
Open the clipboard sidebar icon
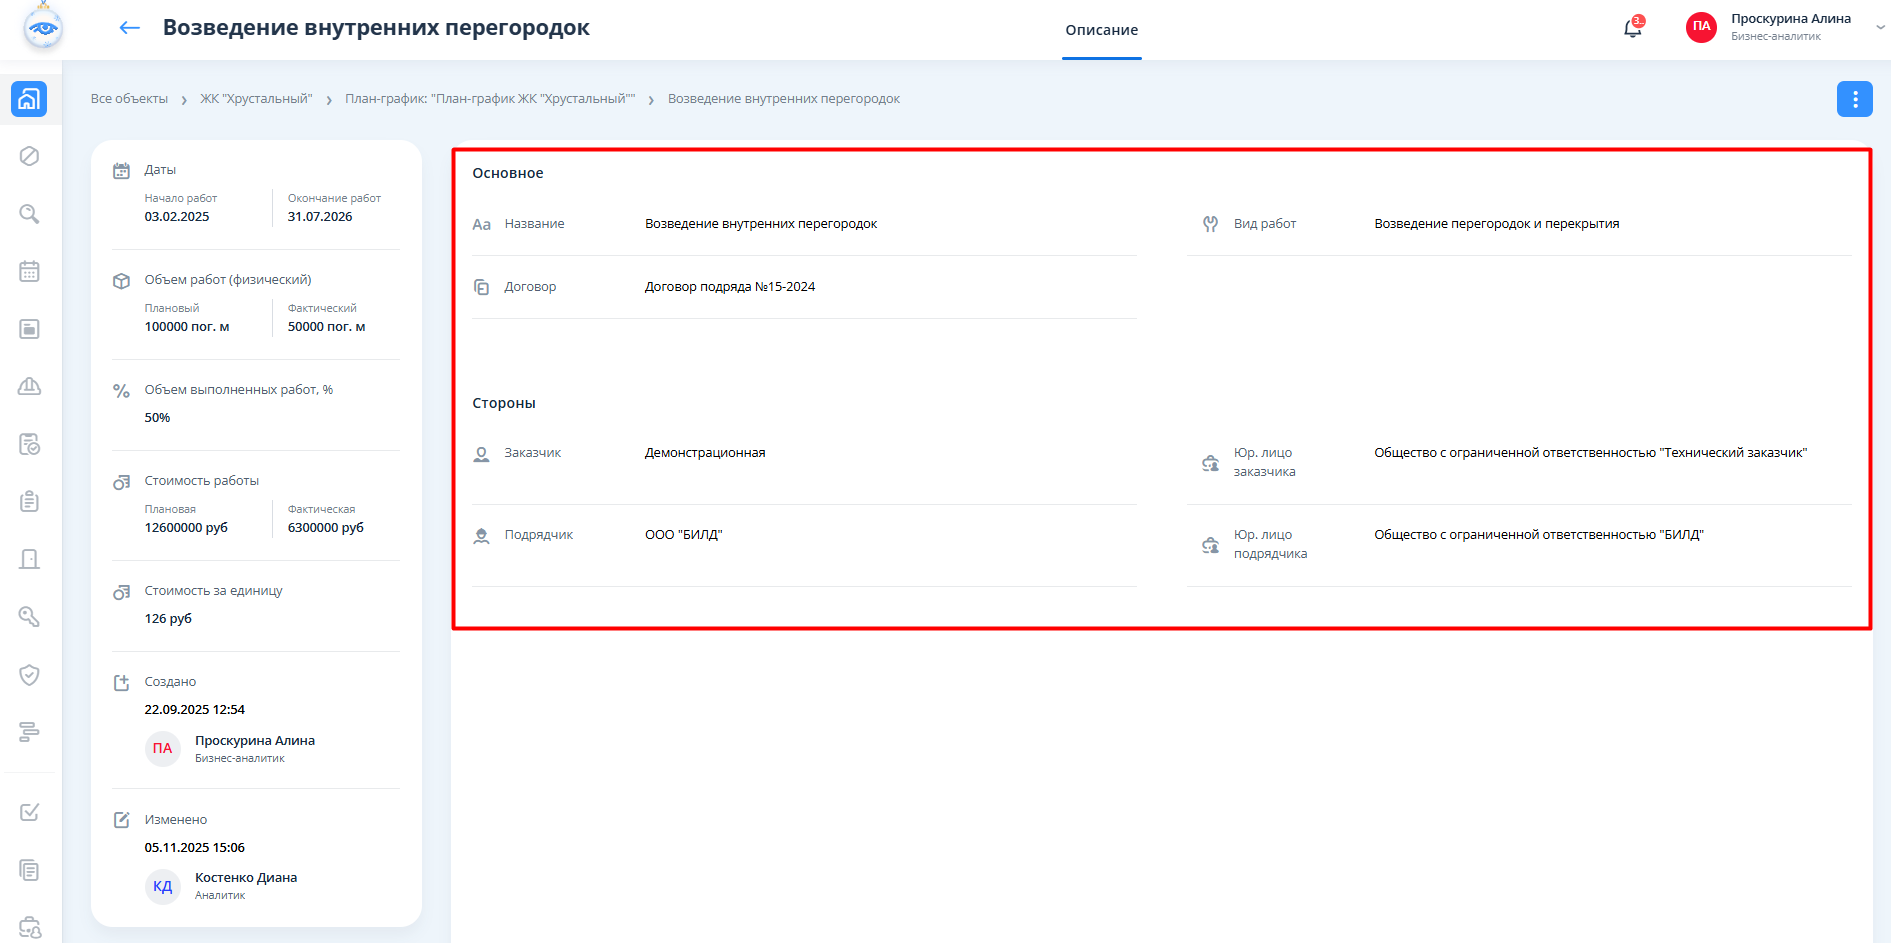coord(29,501)
